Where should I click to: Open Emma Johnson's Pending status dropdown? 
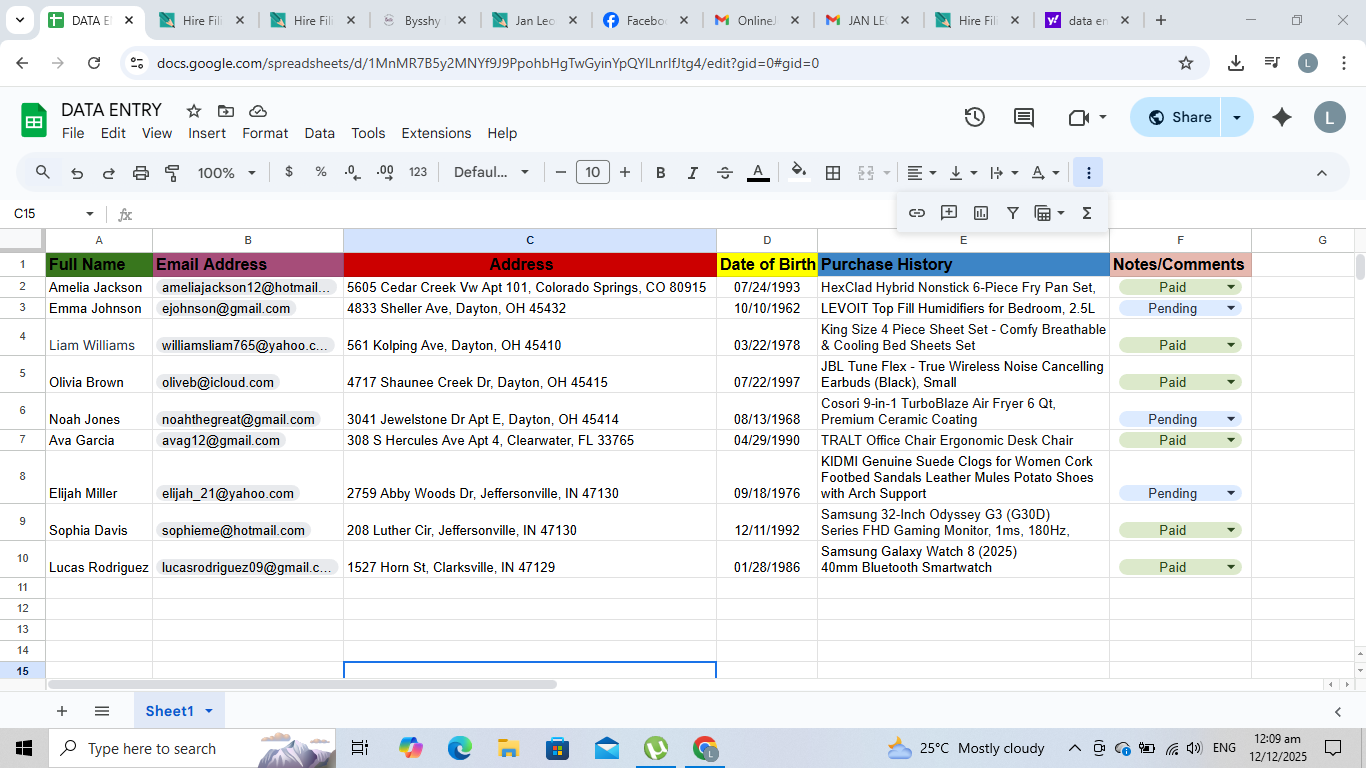click(x=1230, y=309)
